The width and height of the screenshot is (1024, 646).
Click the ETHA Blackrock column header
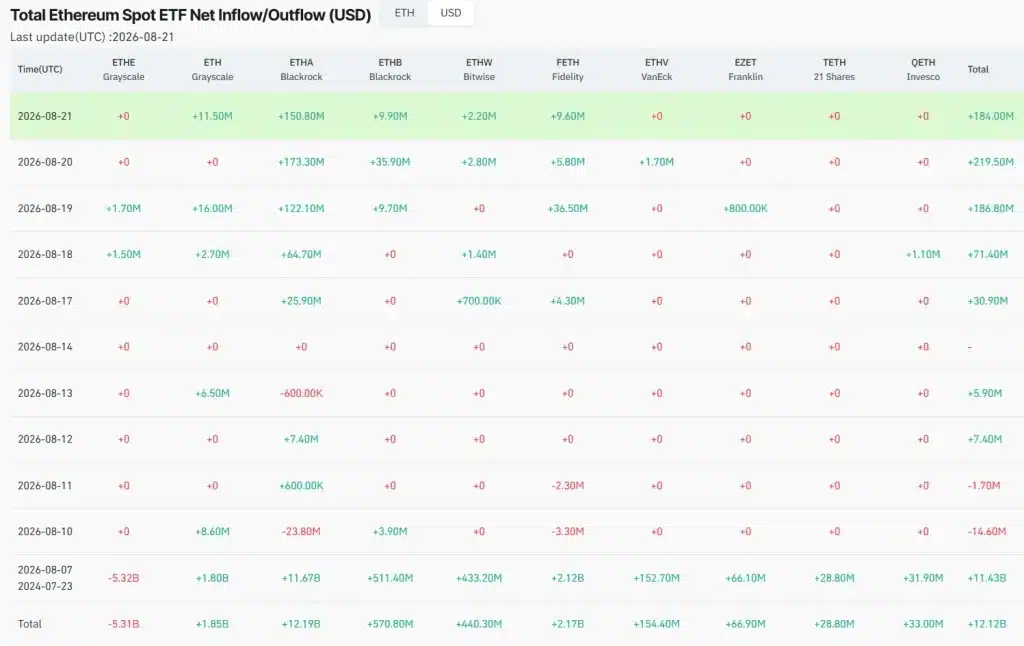[301, 69]
